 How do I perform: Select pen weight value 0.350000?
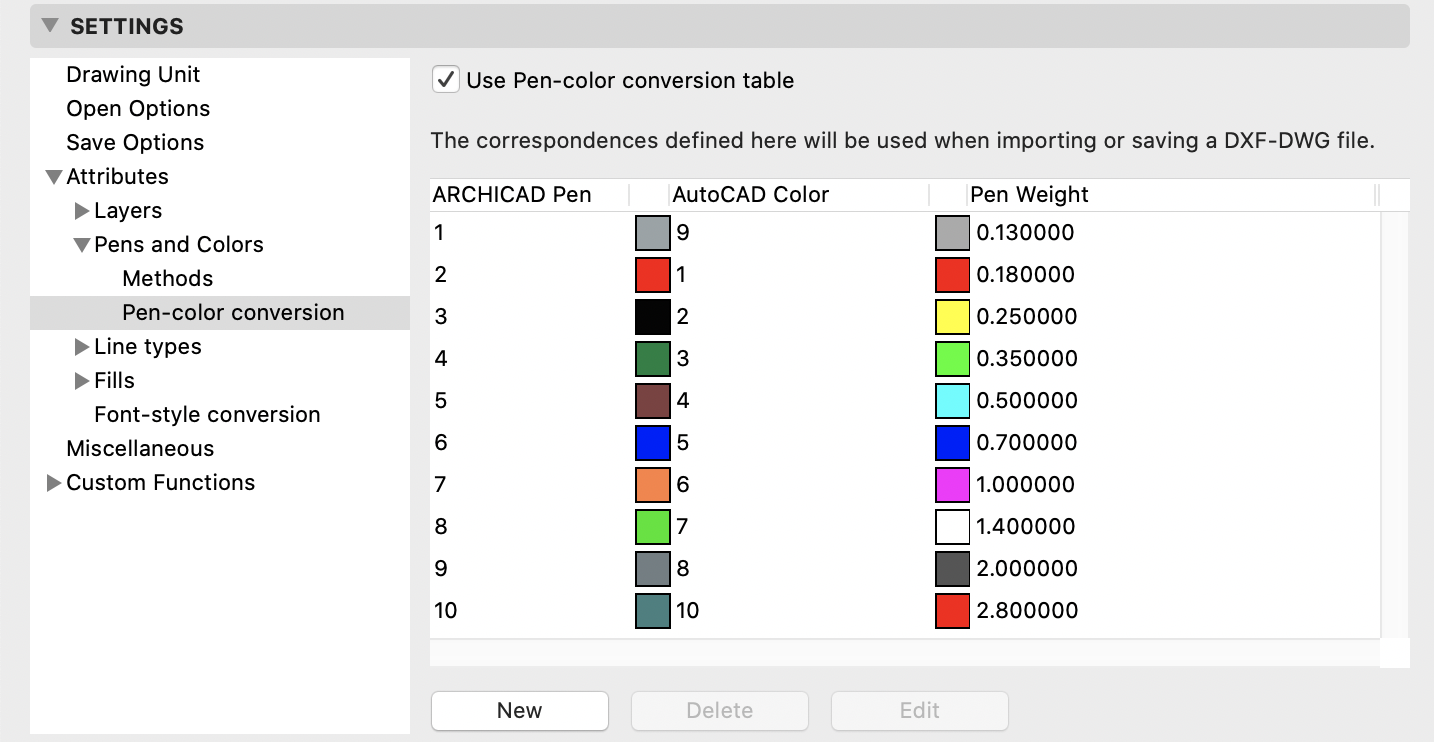[x=1027, y=359]
